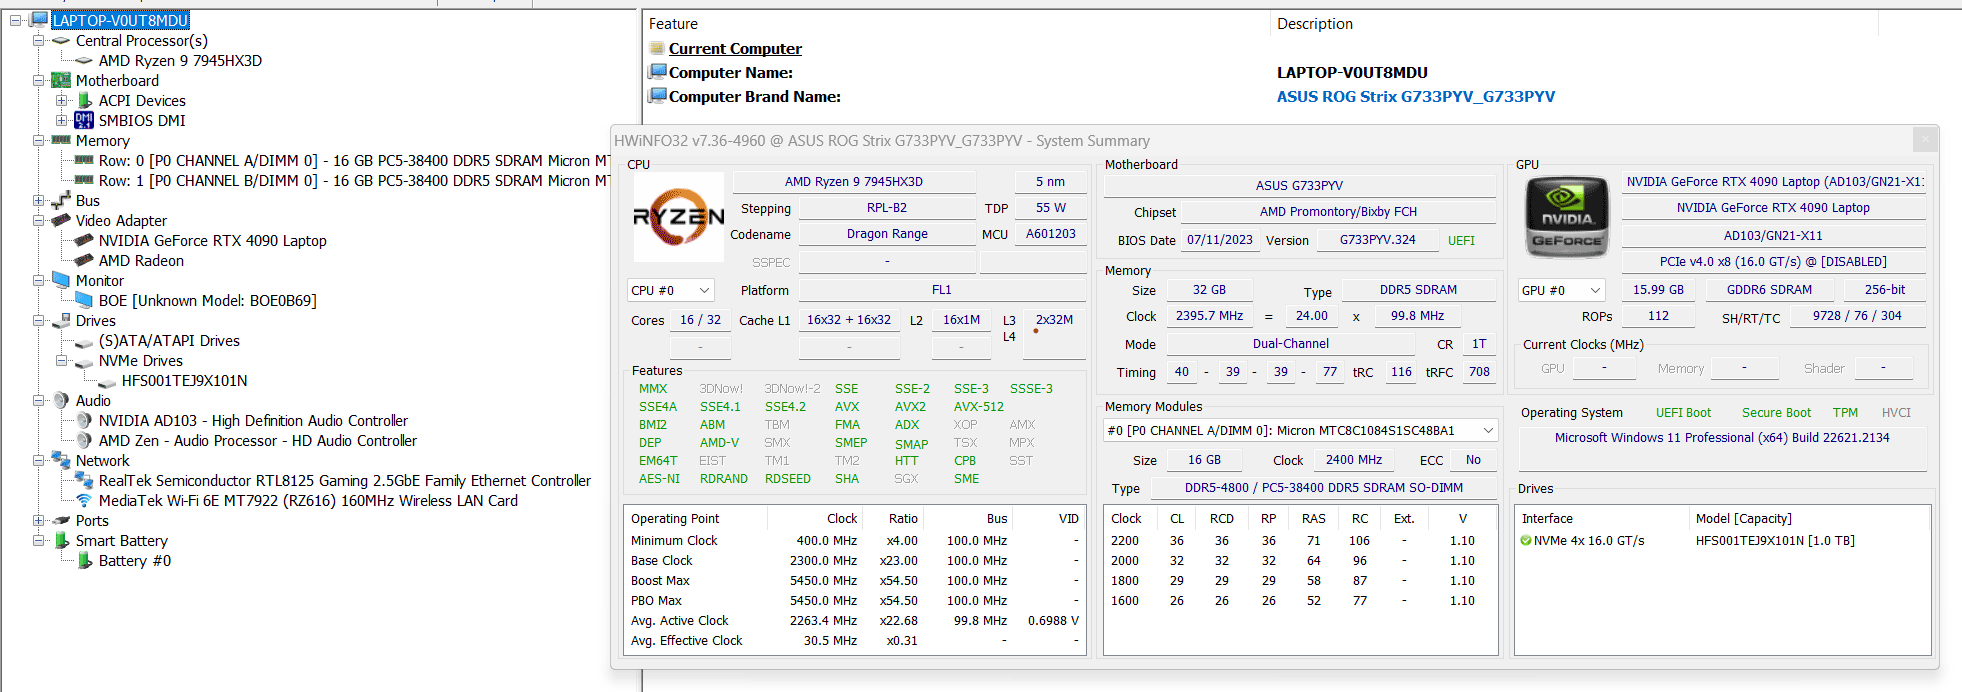Click the Feature column header
The width and height of the screenshot is (1962, 692).
point(673,24)
